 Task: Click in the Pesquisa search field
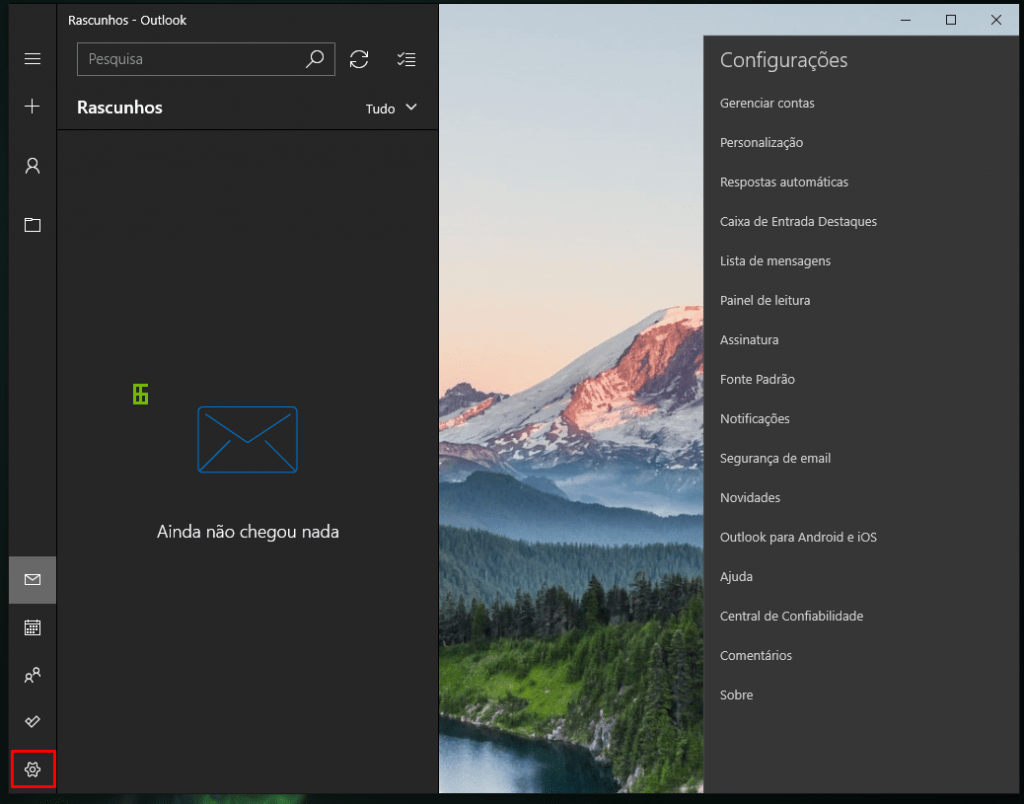[190, 59]
